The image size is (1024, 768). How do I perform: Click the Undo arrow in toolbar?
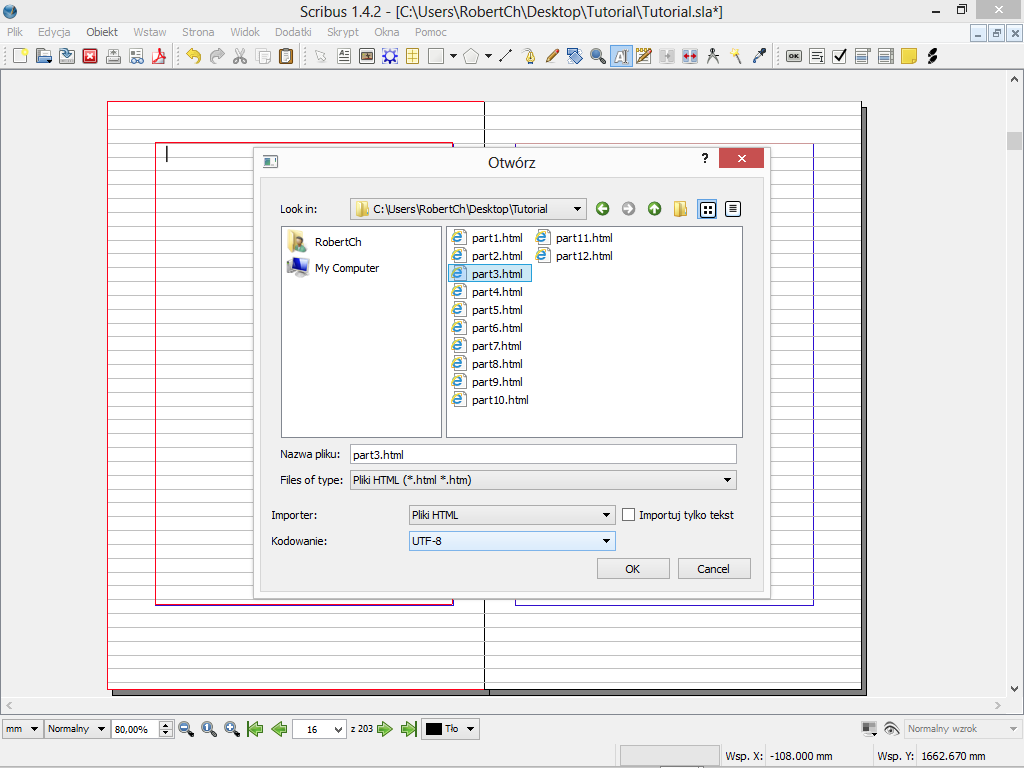(x=194, y=56)
